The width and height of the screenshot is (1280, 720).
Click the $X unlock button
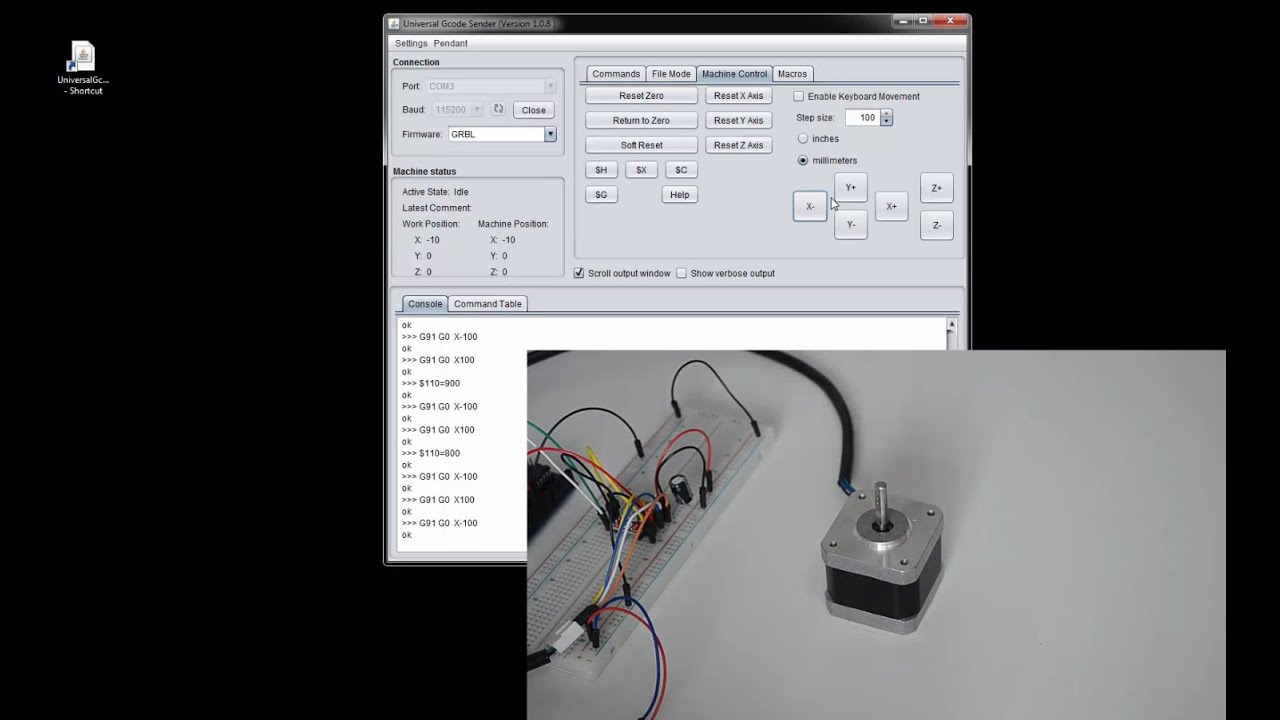click(641, 170)
